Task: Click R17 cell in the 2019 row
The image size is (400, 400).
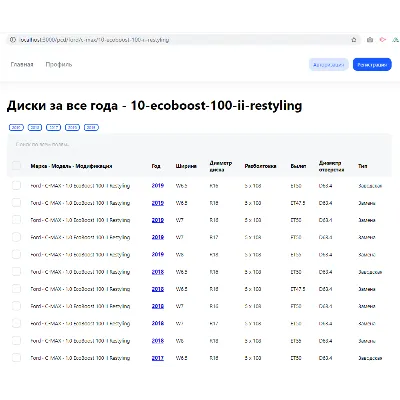Action: pyautogui.click(x=214, y=237)
